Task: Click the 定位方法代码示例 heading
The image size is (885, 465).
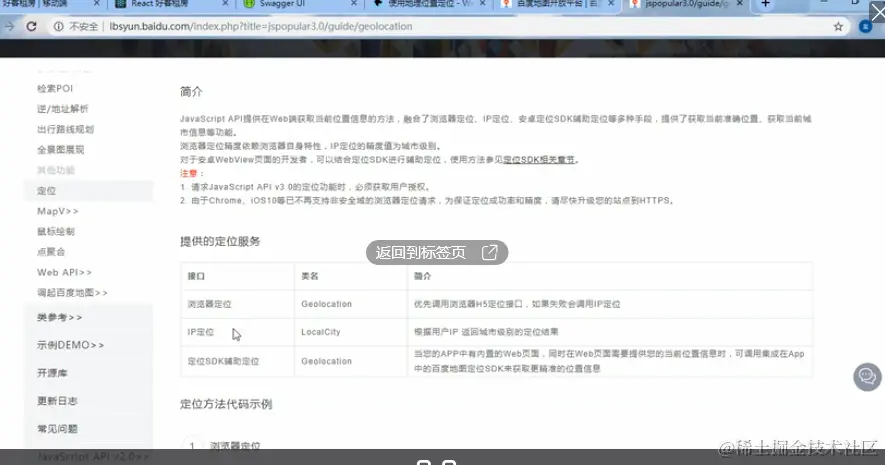Action: click(226, 404)
